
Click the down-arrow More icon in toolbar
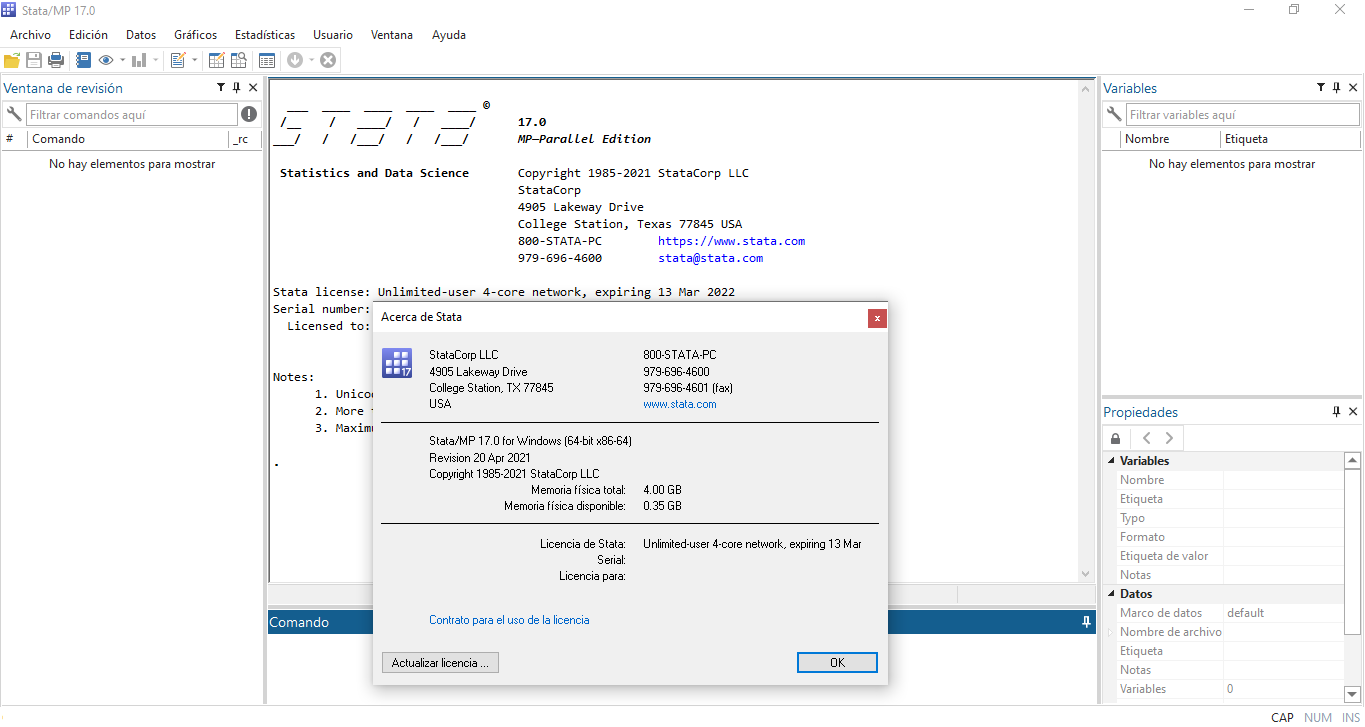295,60
